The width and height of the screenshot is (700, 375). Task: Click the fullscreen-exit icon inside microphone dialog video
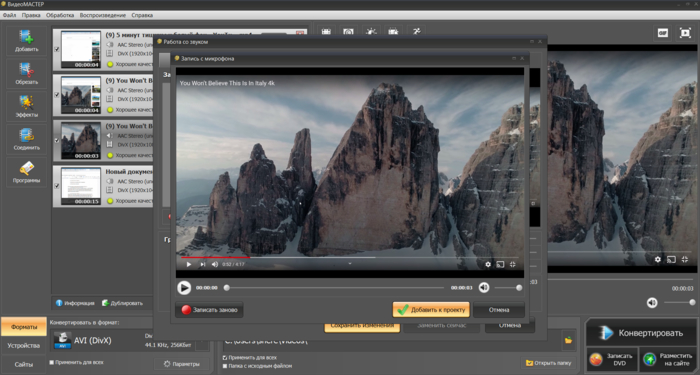512,264
